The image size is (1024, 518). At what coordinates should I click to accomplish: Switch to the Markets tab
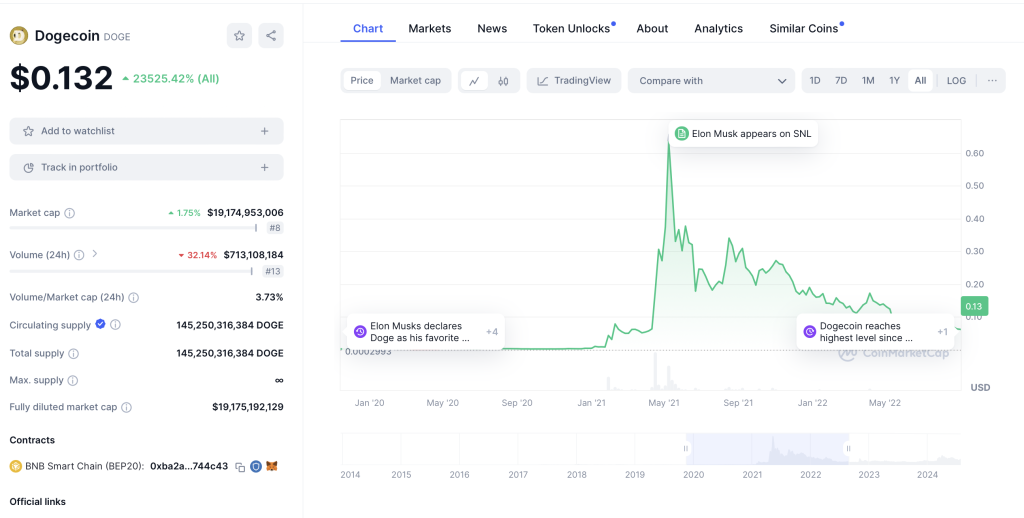coord(429,28)
